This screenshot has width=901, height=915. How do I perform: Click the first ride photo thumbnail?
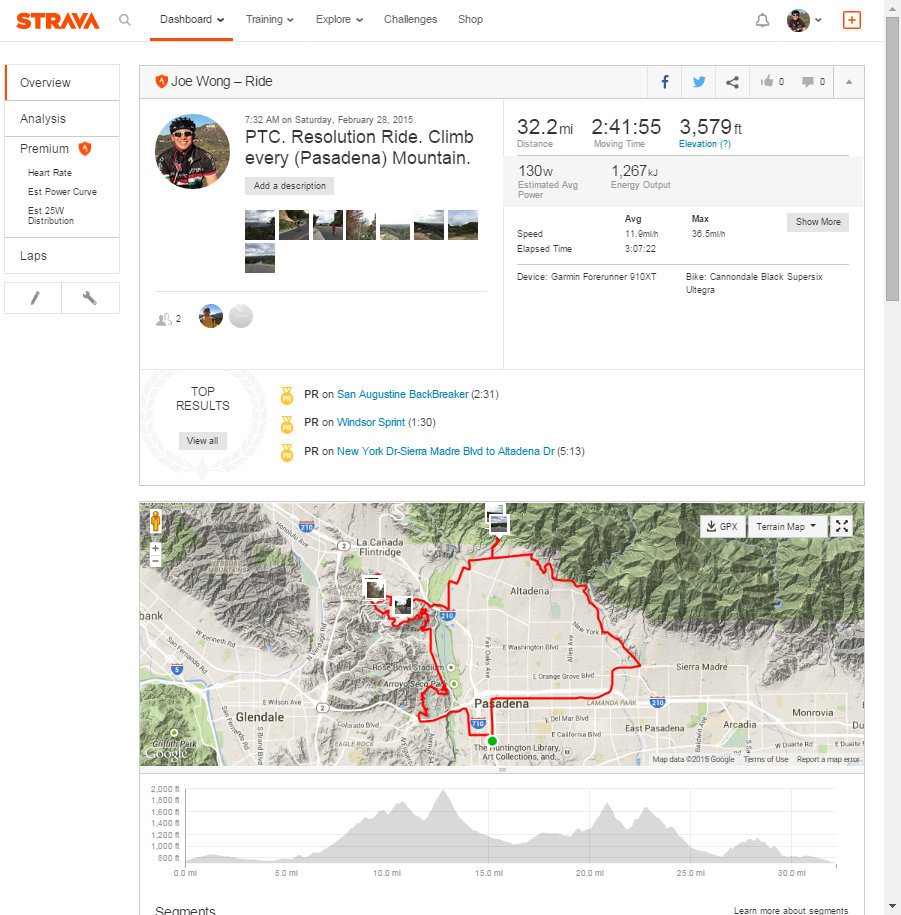(259, 225)
